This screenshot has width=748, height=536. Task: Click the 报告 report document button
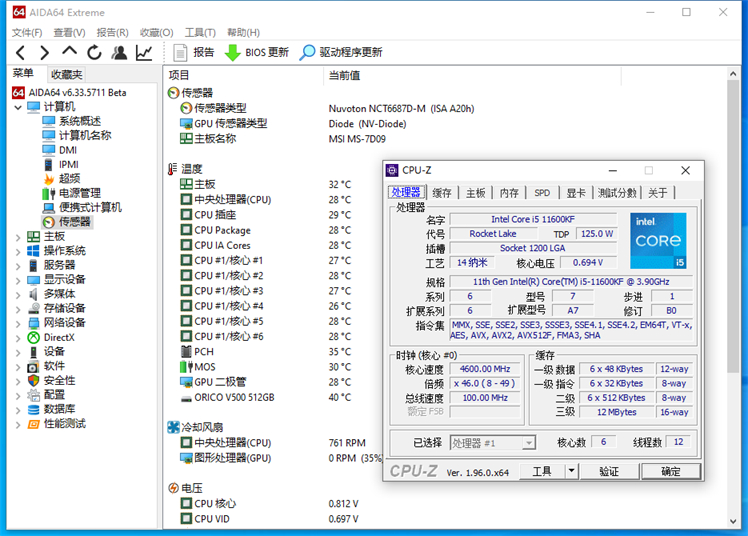coord(194,53)
